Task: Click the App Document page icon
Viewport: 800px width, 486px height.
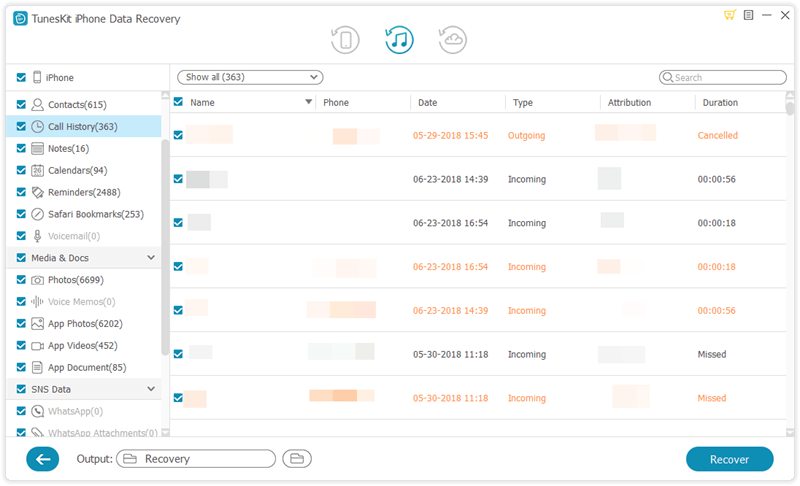Action: (37, 368)
